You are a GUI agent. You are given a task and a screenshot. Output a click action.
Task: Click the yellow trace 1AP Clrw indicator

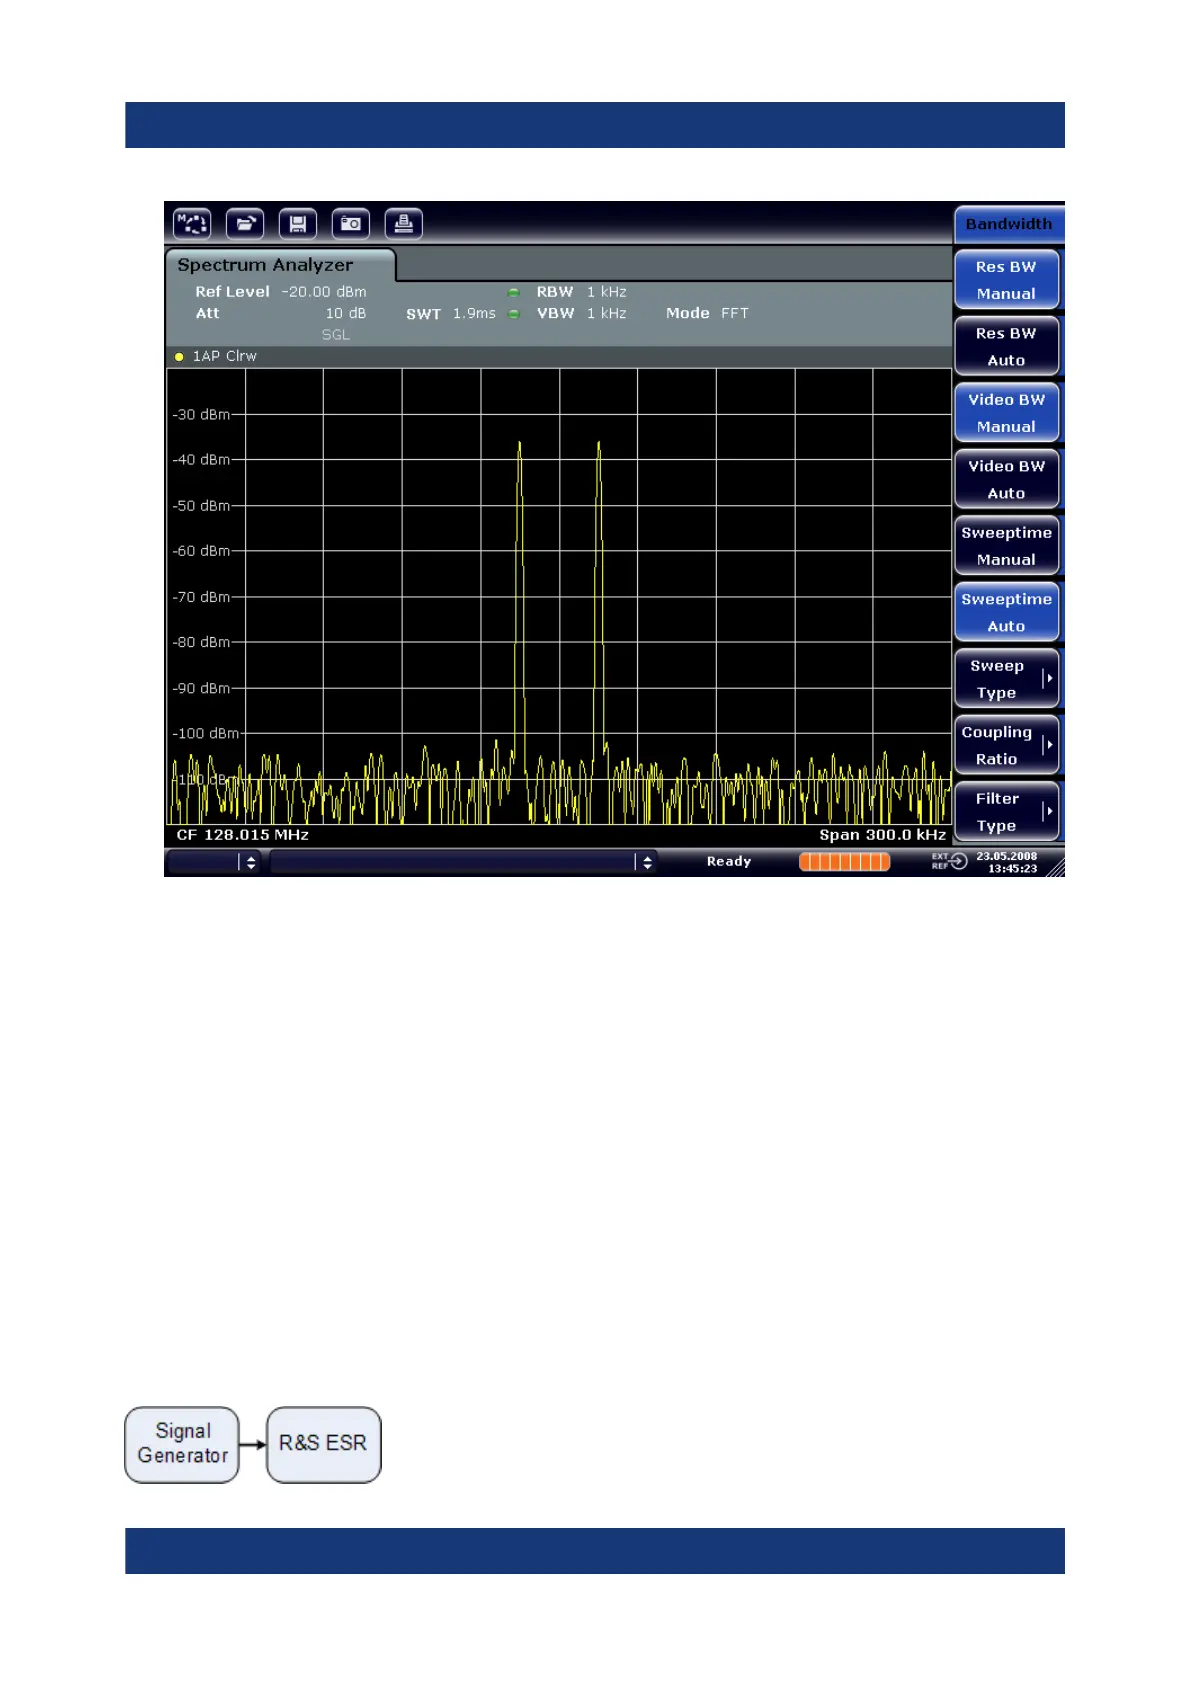(180, 357)
